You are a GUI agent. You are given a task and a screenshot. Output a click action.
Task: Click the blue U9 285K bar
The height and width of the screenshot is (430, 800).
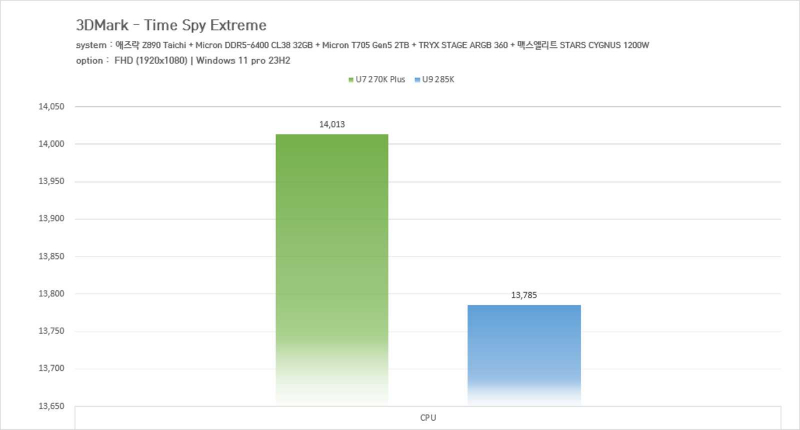point(524,354)
